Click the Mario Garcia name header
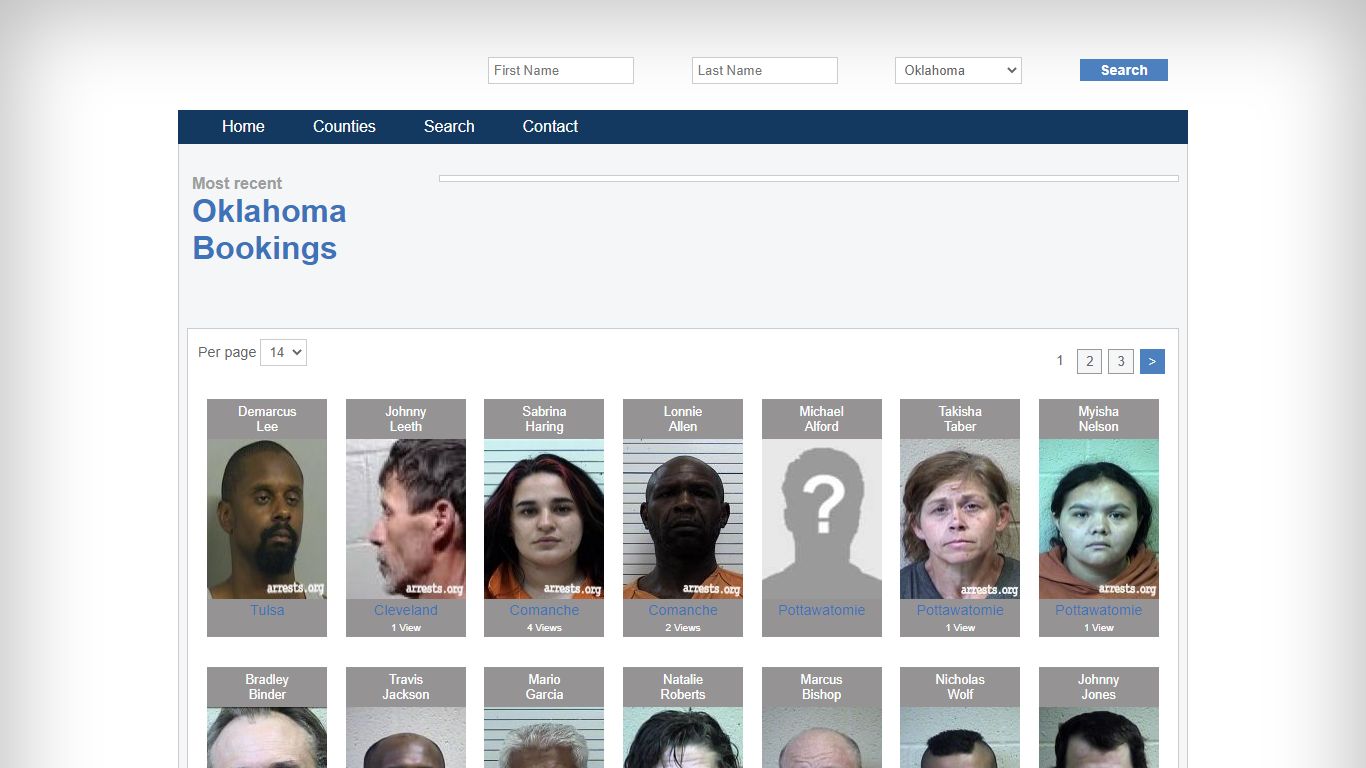 [x=544, y=687]
